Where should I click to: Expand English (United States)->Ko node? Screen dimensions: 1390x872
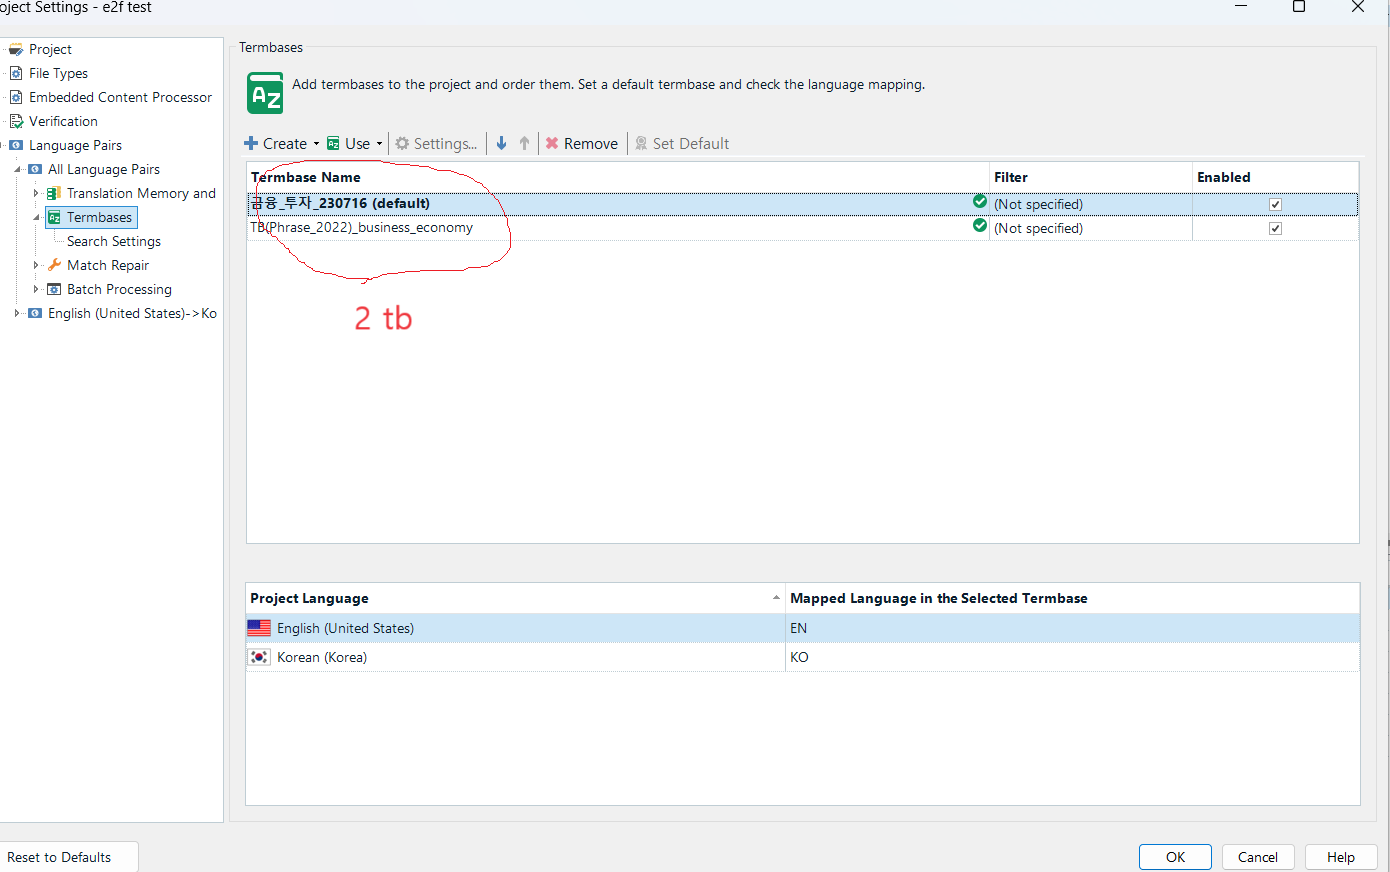(17, 313)
